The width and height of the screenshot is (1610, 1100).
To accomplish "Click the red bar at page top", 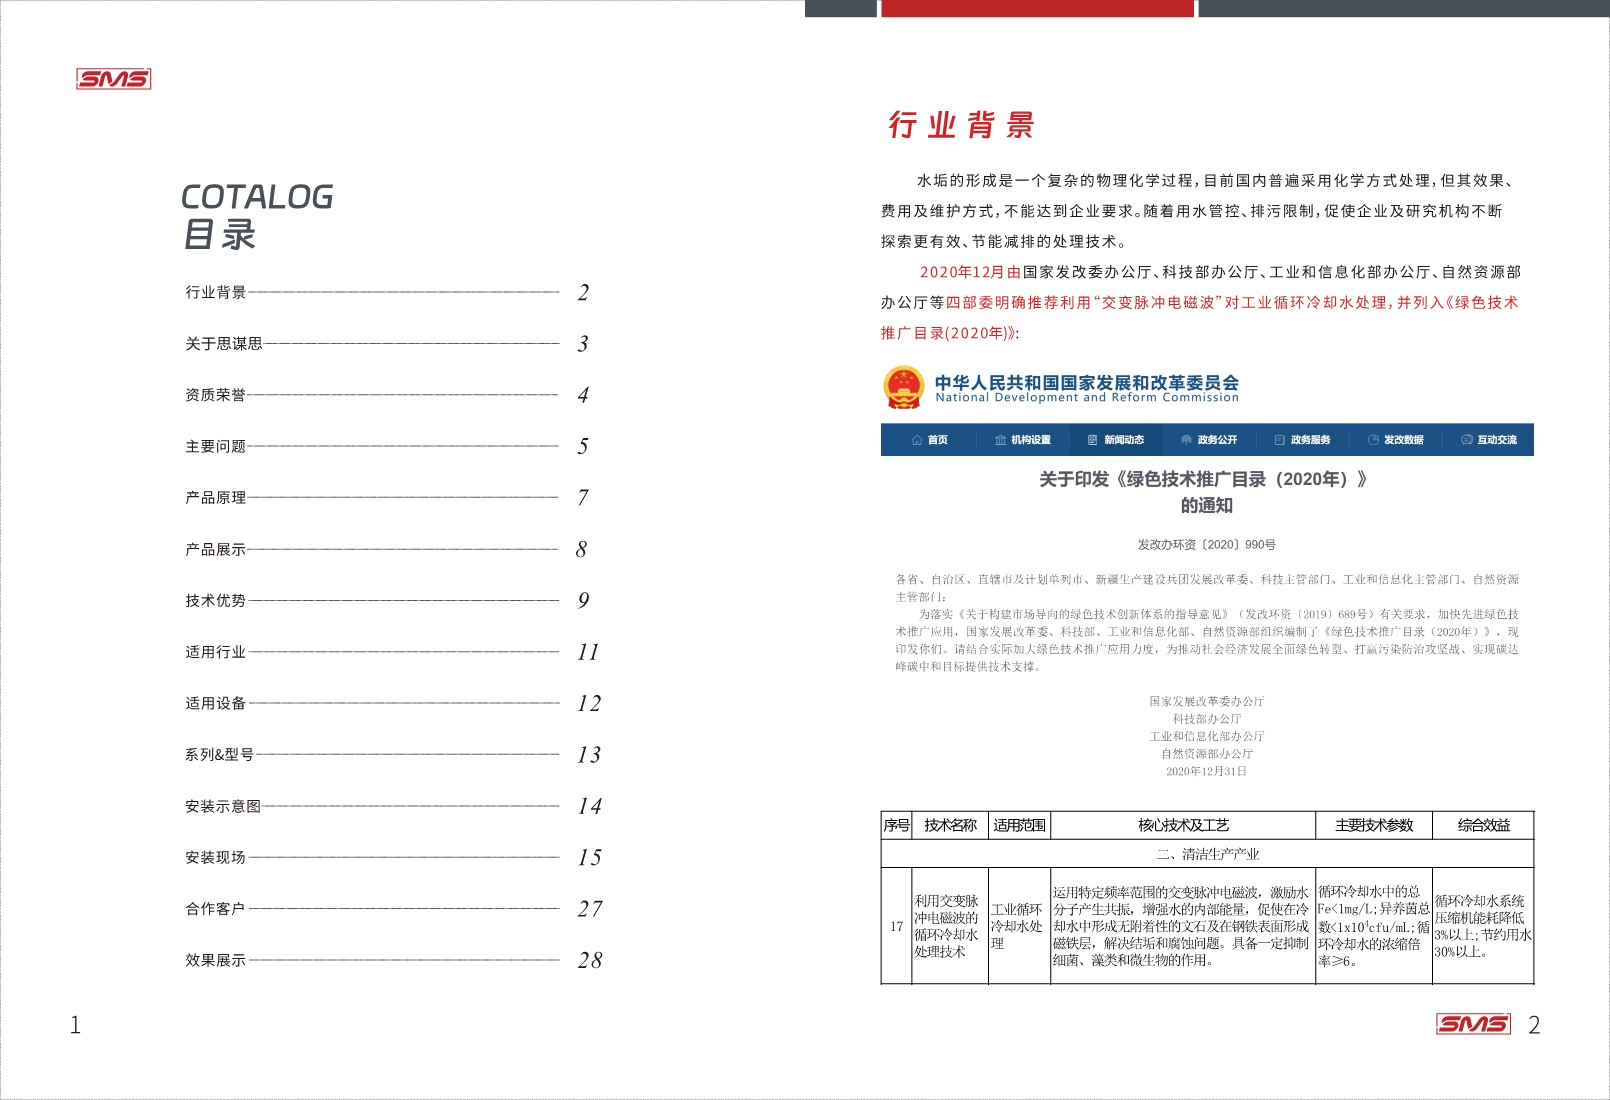I will tap(1037, 9).
